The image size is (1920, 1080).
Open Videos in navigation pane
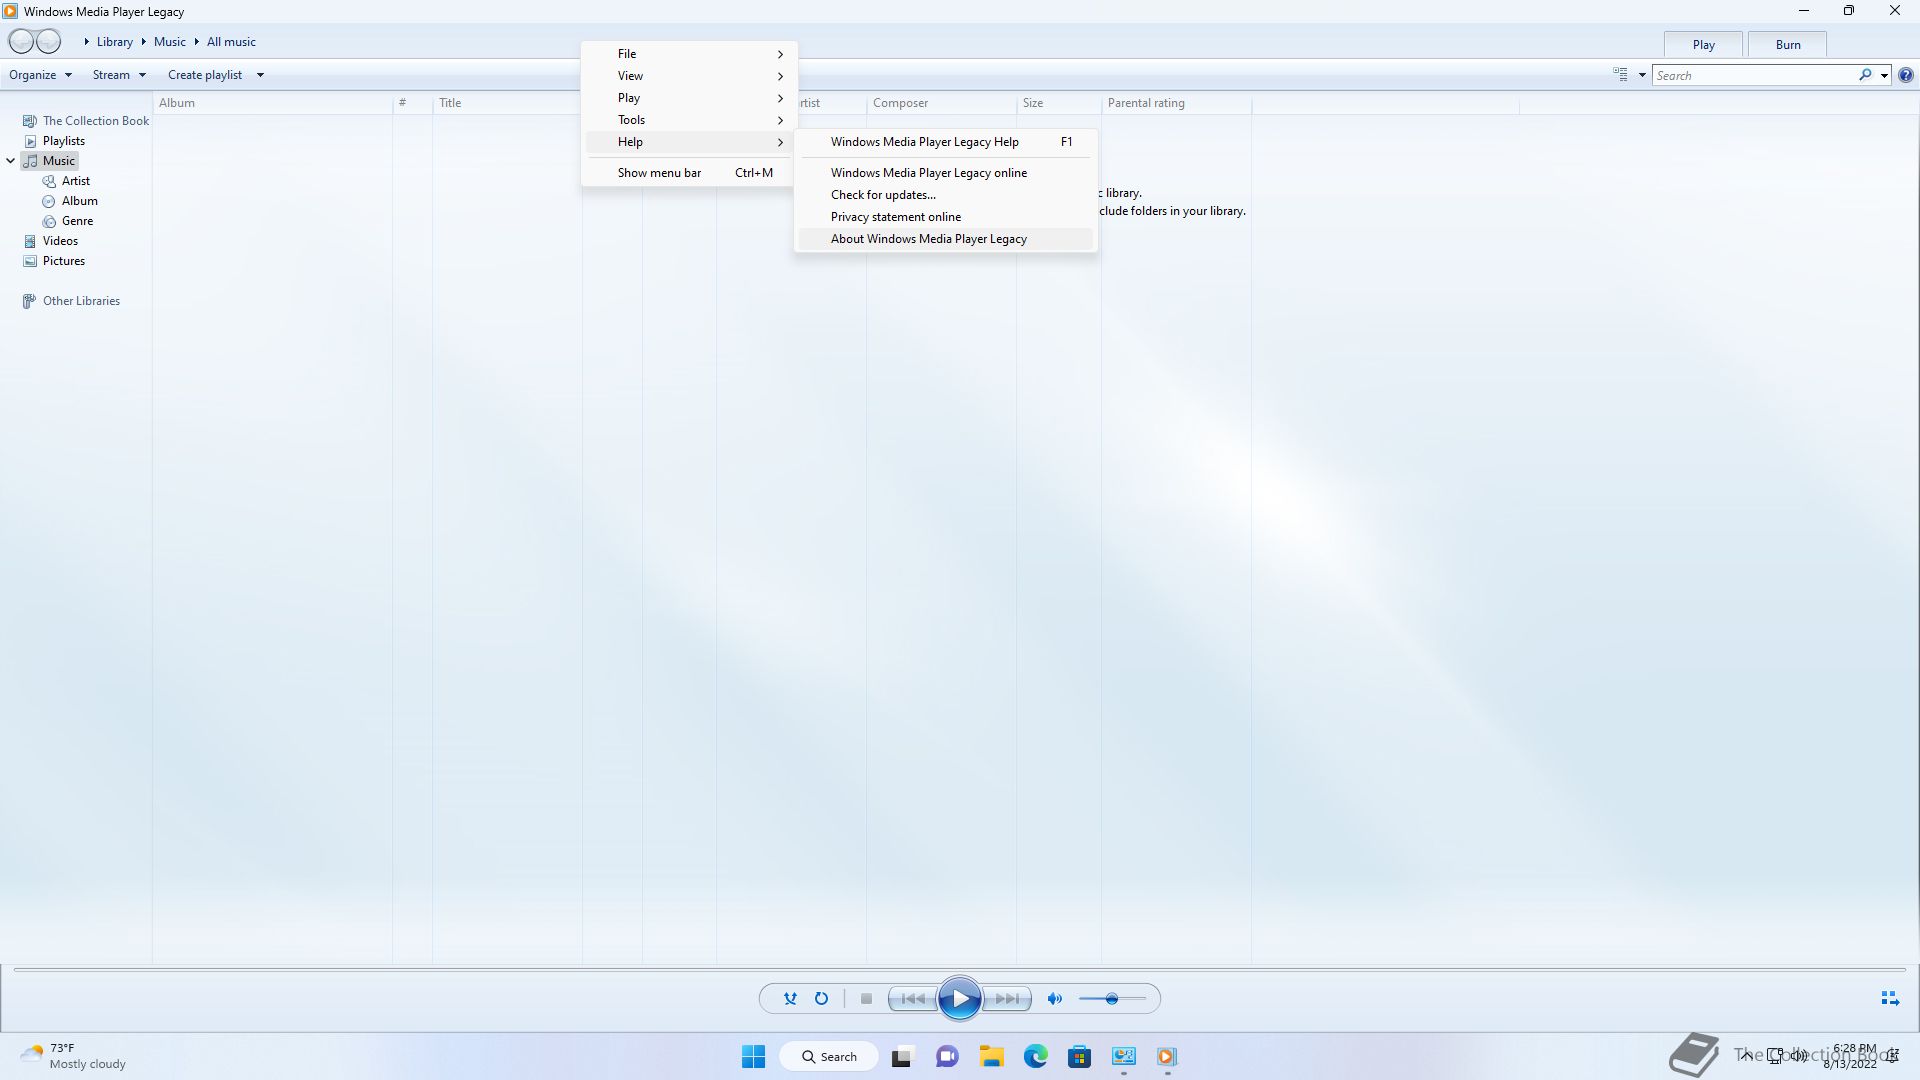(50, 241)
